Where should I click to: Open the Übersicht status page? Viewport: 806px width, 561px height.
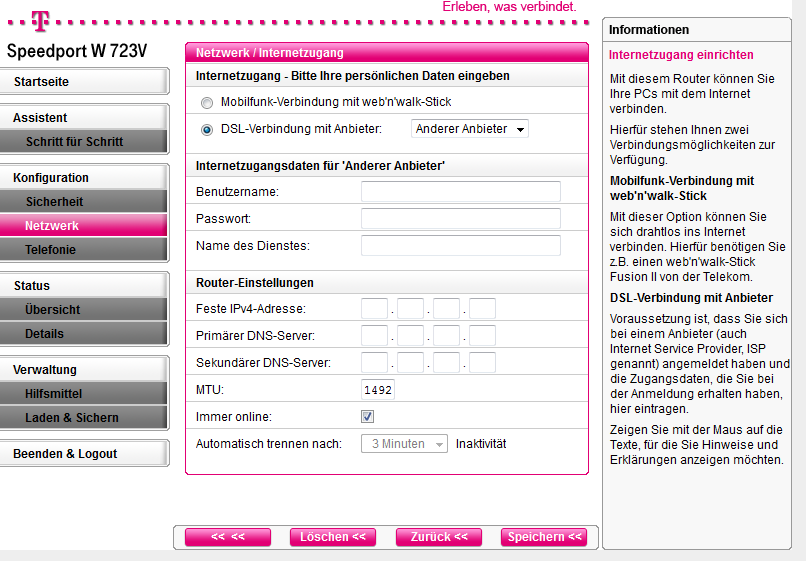(x=83, y=310)
